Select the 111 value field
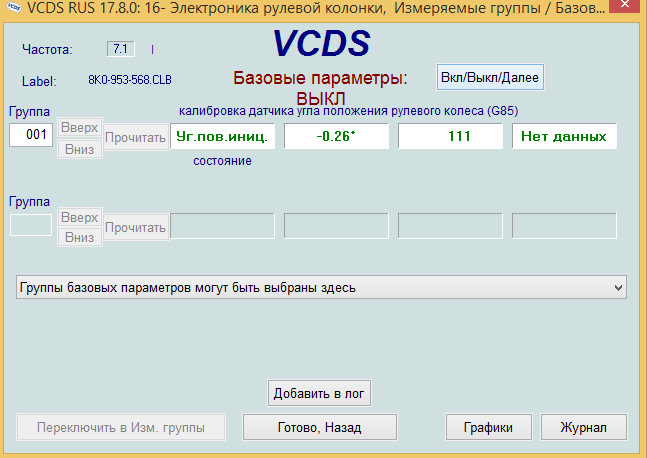The height and width of the screenshot is (458, 647). [450, 136]
